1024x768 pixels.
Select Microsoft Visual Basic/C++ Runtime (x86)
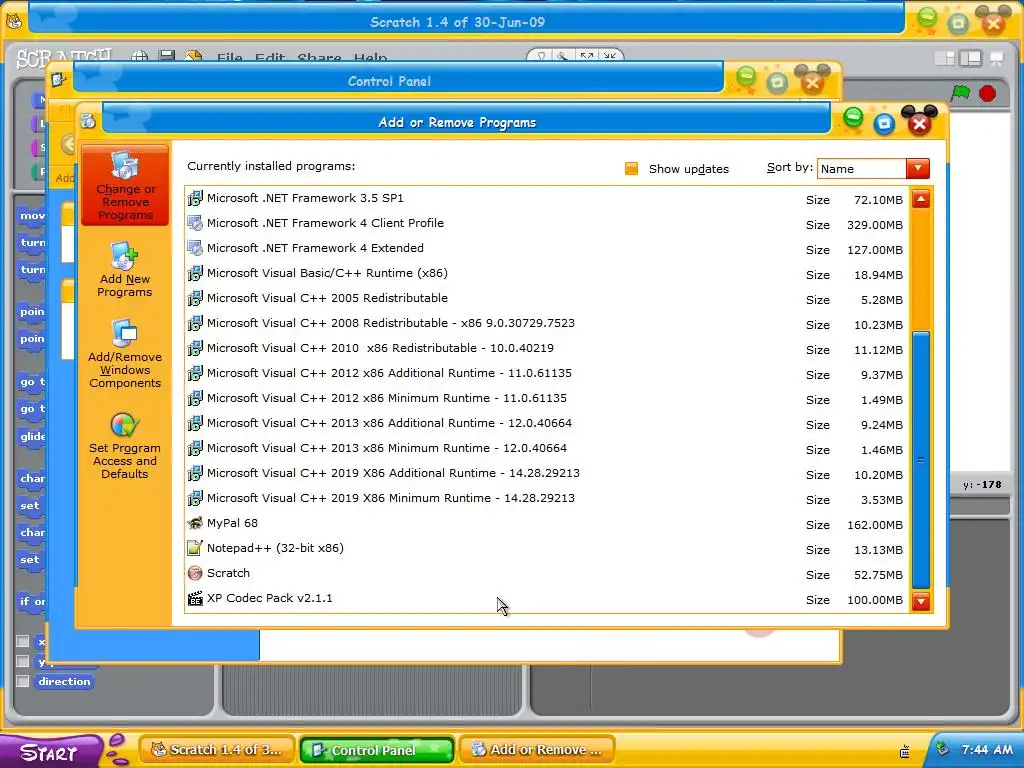547,274
